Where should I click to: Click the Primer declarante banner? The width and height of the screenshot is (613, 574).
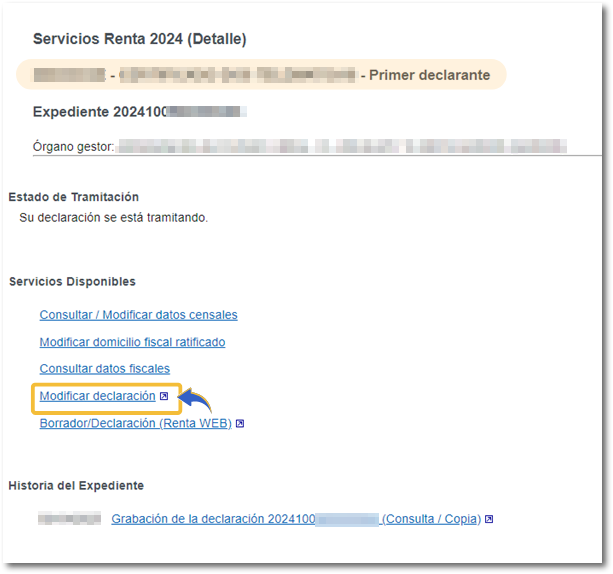[x=262, y=75]
